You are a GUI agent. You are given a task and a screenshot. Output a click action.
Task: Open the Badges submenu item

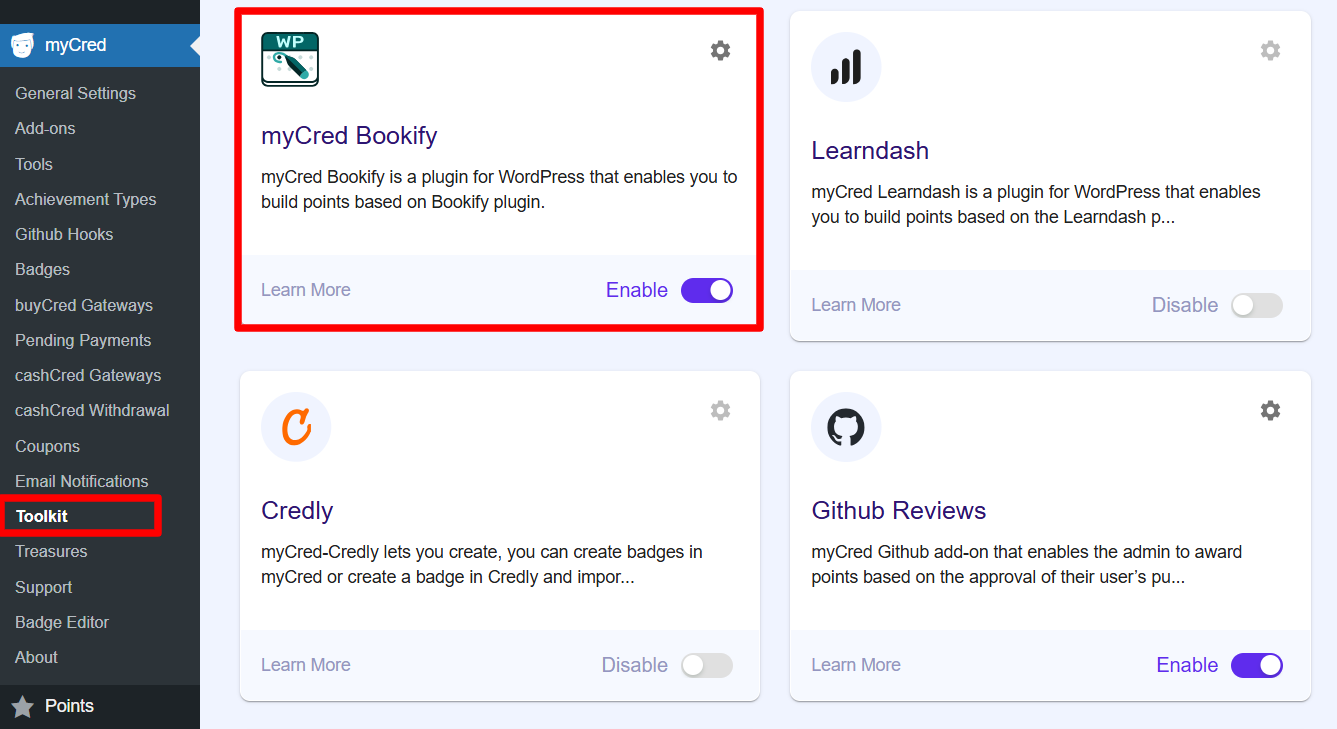[42, 269]
